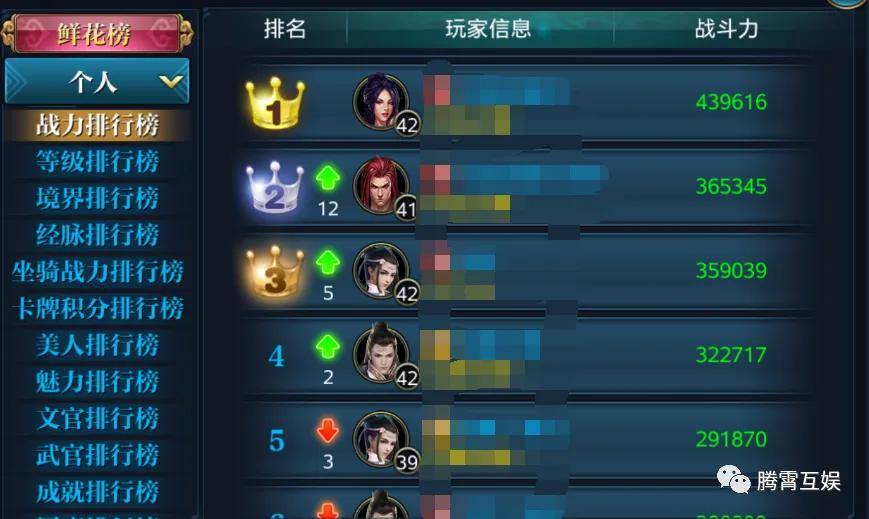Click the silver crown rank 2 icon

click(275, 187)
